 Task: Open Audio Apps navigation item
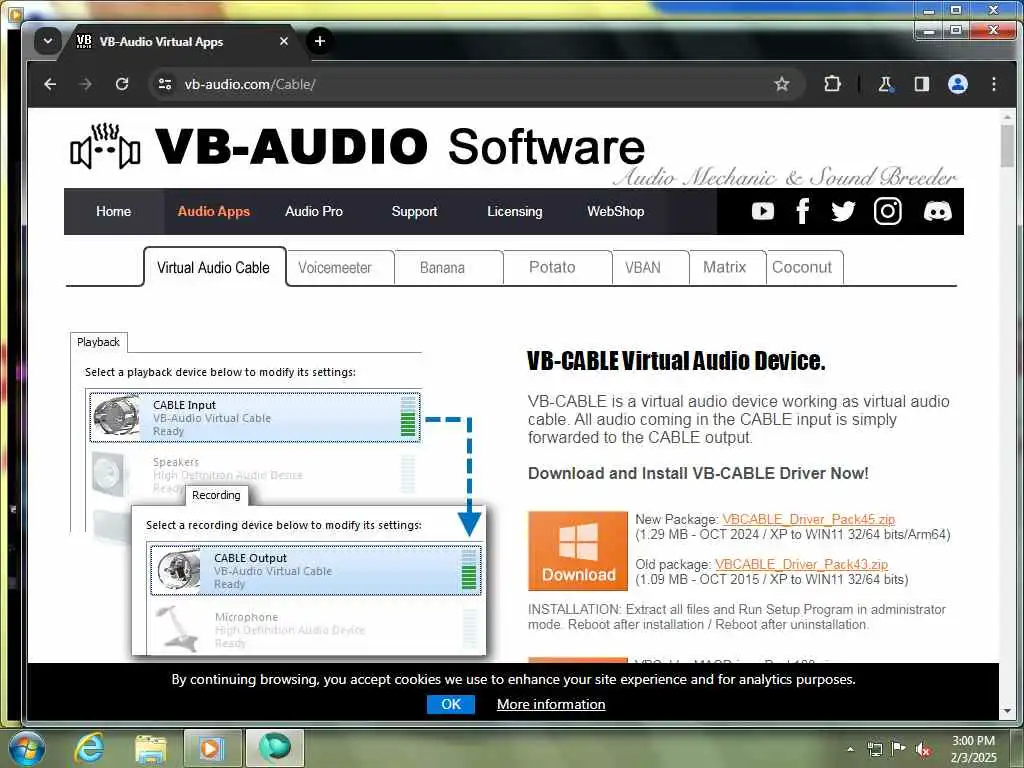click(214, 212)
